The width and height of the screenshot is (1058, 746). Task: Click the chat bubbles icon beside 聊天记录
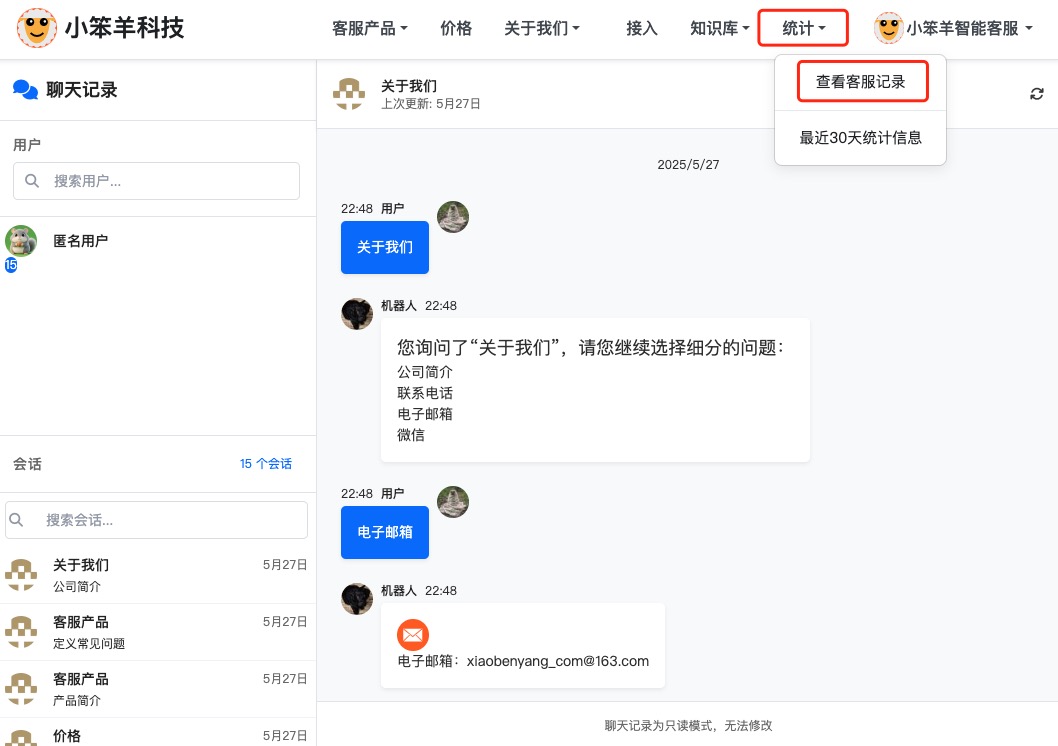coord(25,90)
